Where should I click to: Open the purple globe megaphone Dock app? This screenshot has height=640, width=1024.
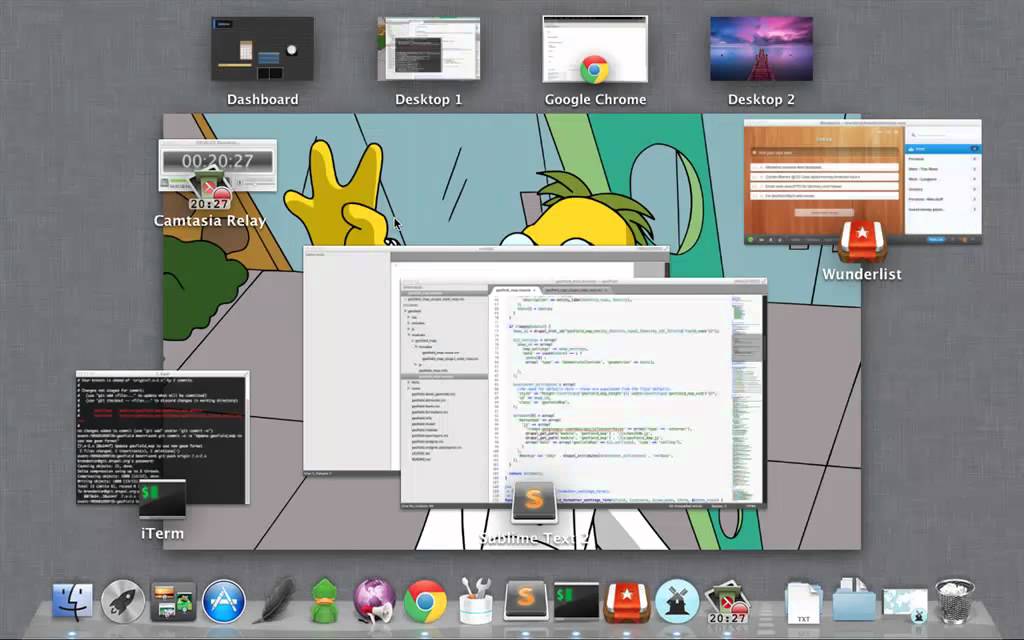tap(374, 601)
